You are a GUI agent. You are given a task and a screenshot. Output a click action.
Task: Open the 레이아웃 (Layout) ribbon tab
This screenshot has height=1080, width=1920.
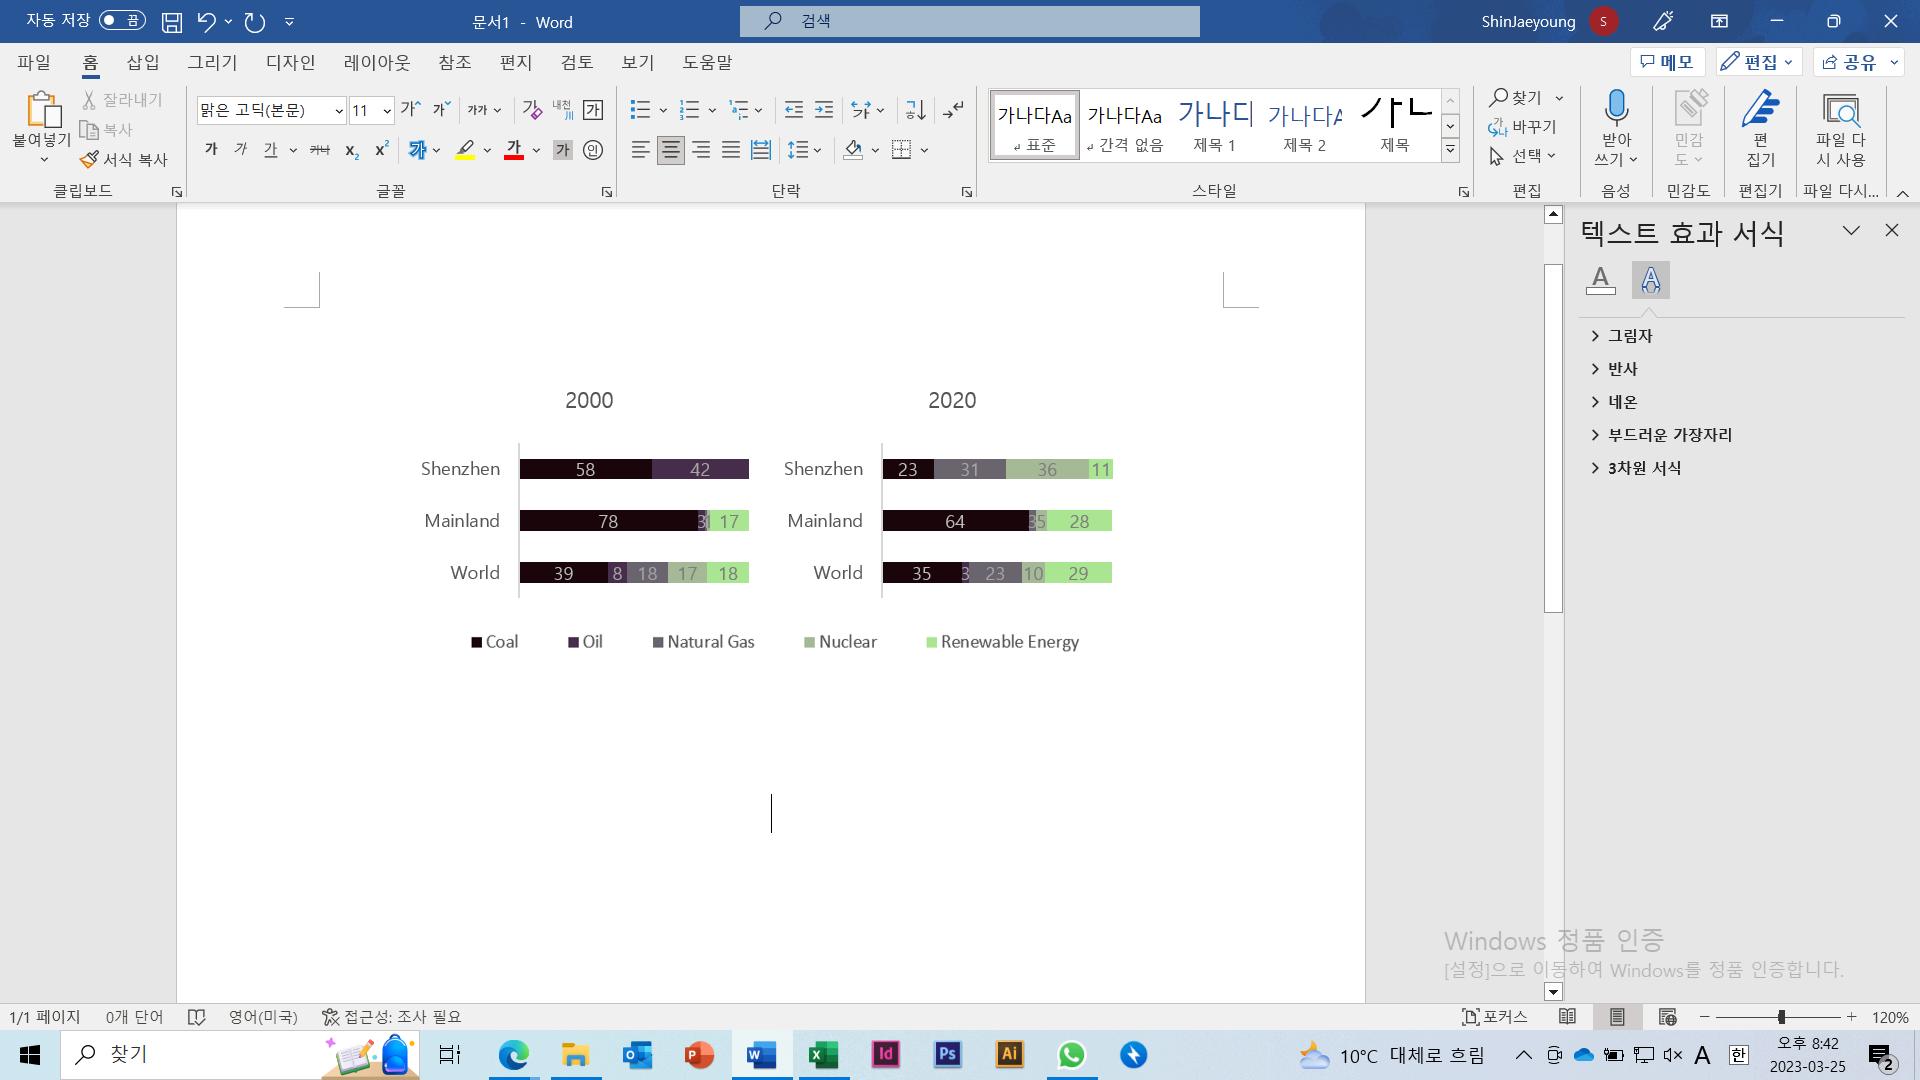377,62
